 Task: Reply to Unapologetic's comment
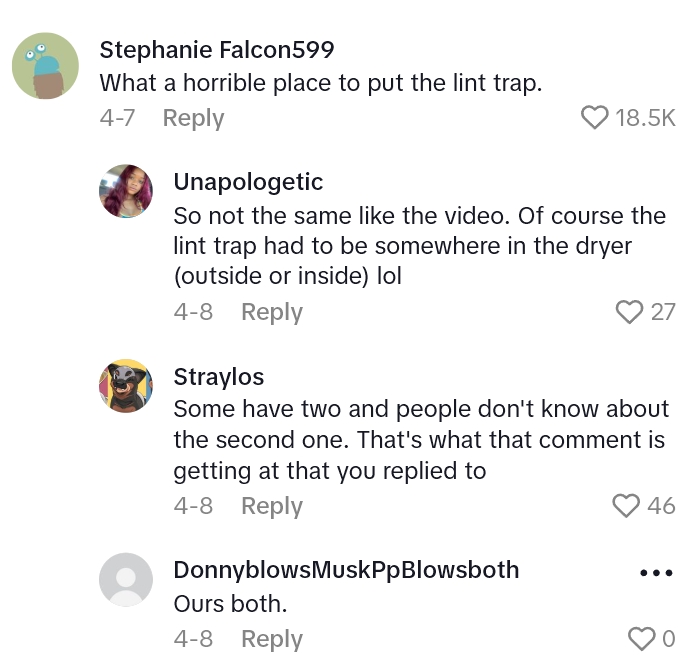[x=271, y=312]
